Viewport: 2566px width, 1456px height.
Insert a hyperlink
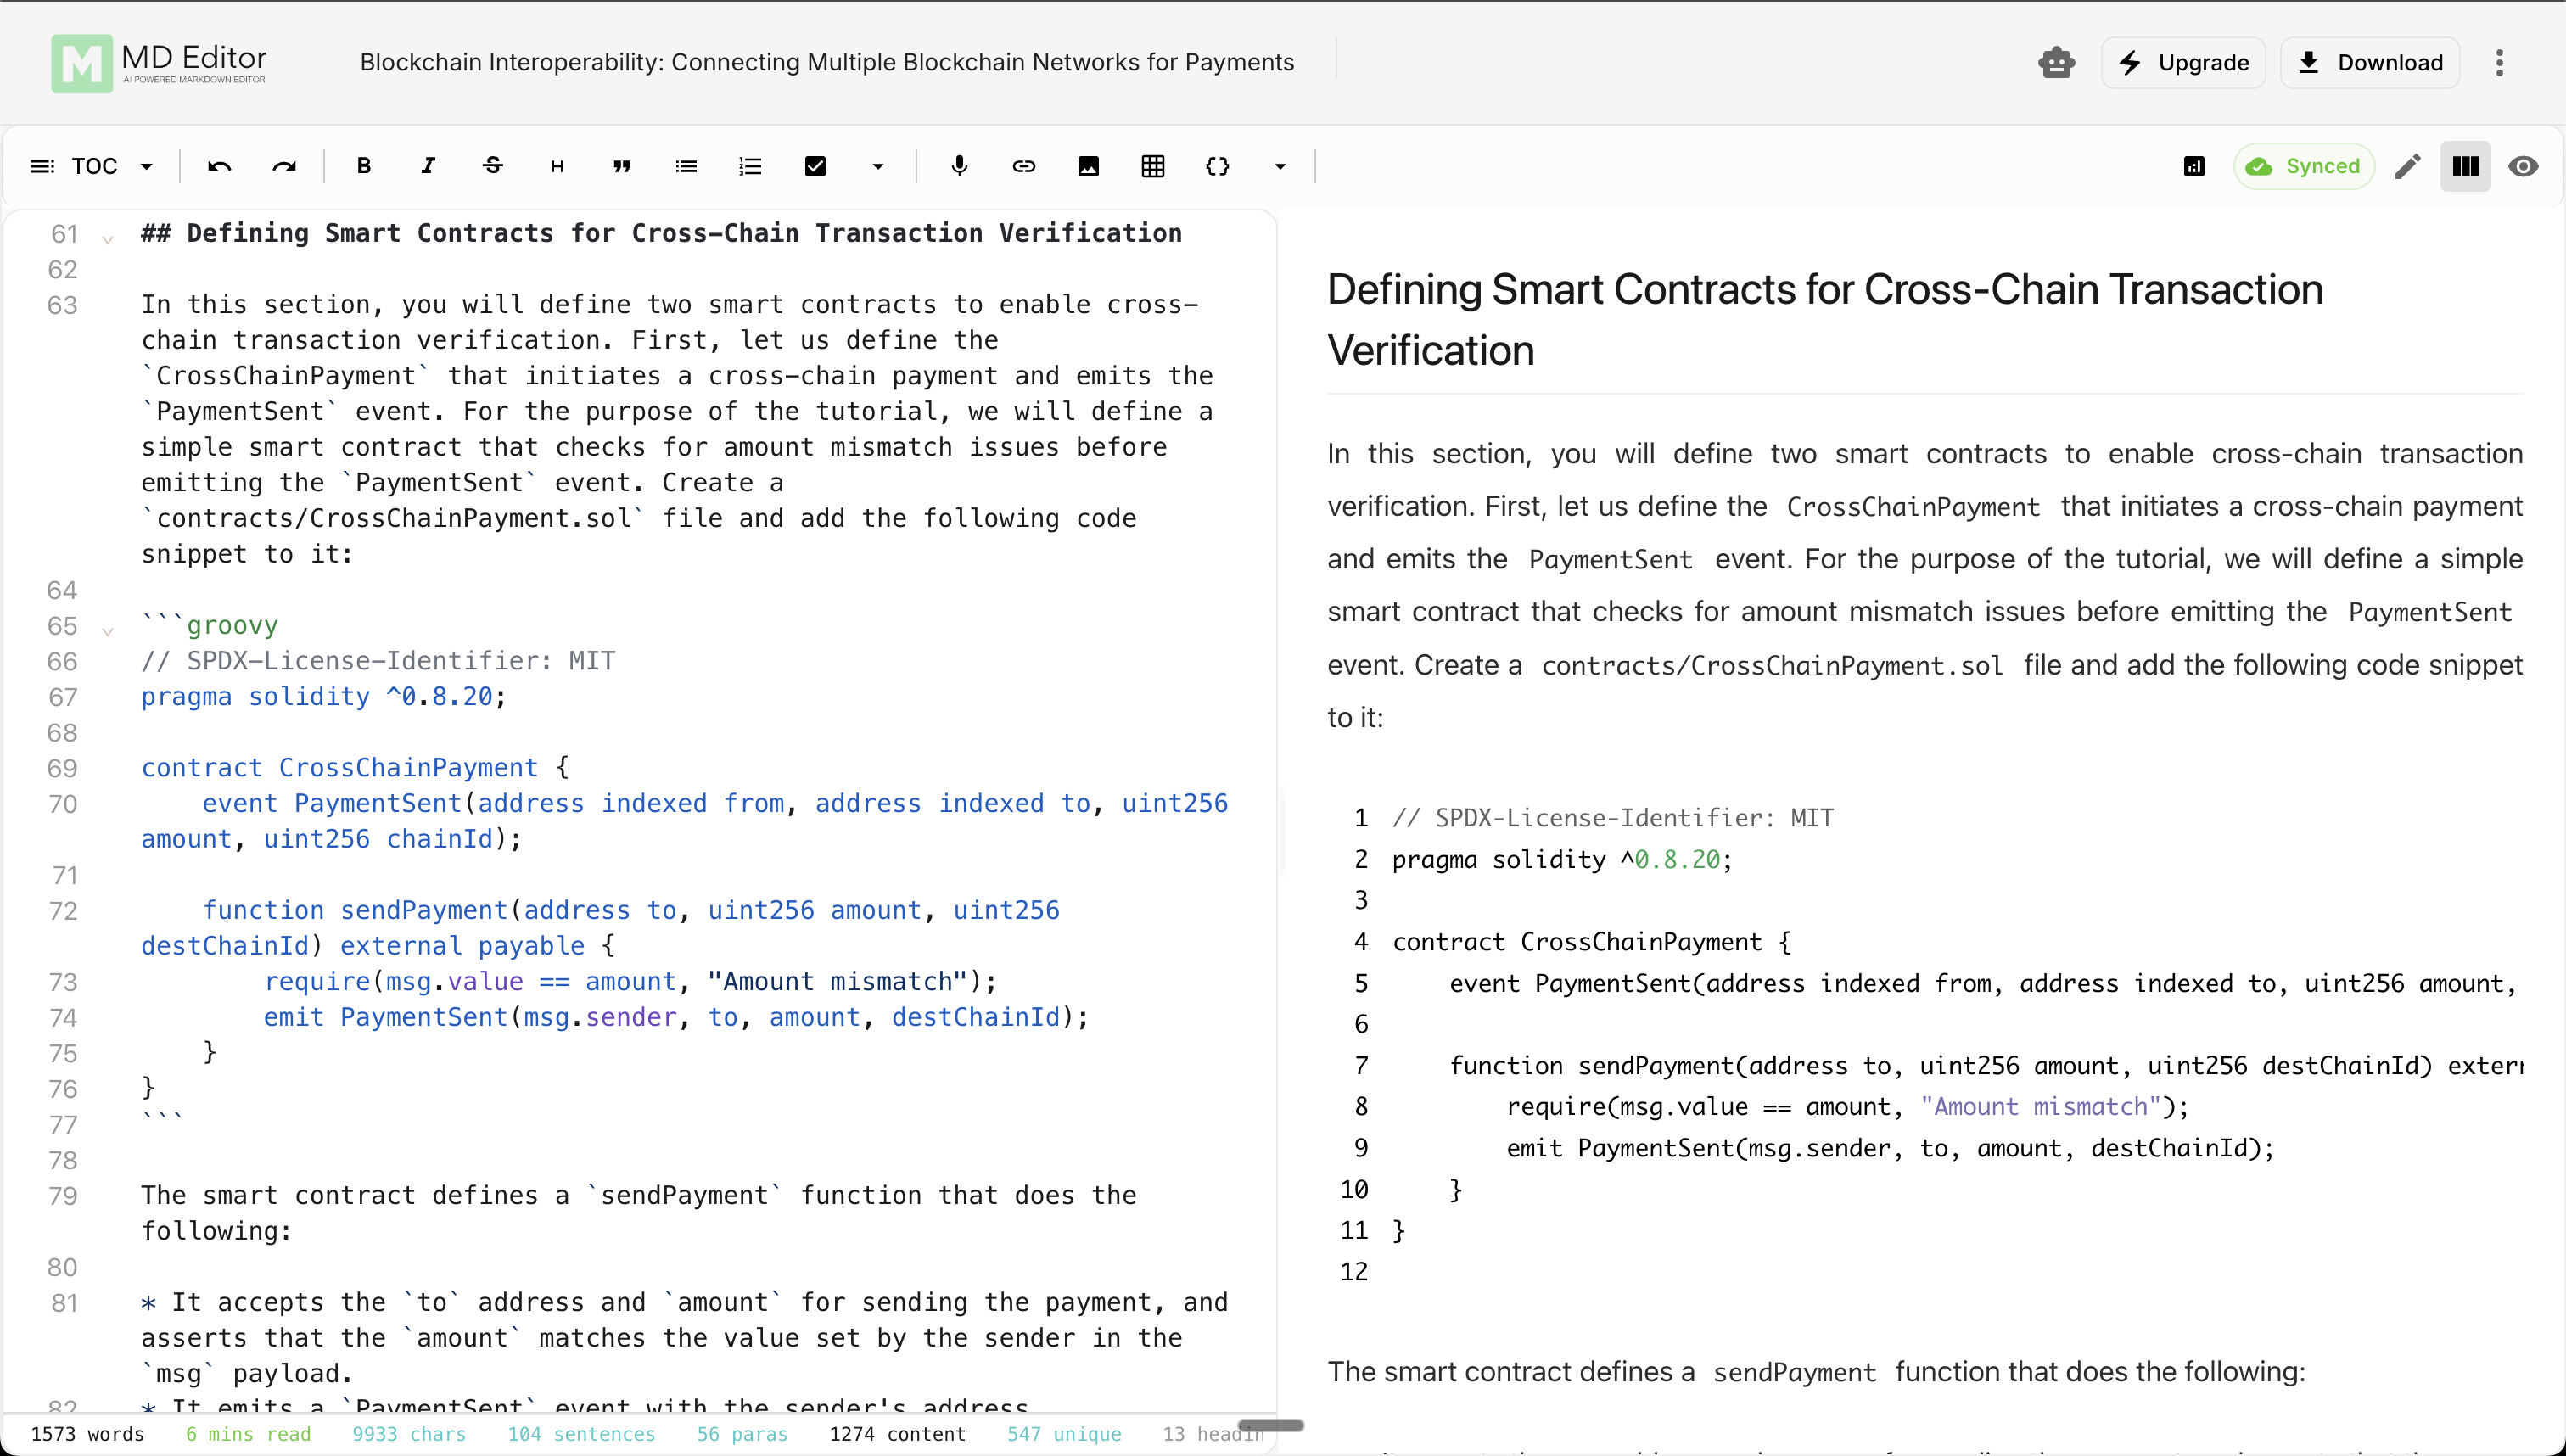pyautogui.click(x=1023, y=166)
